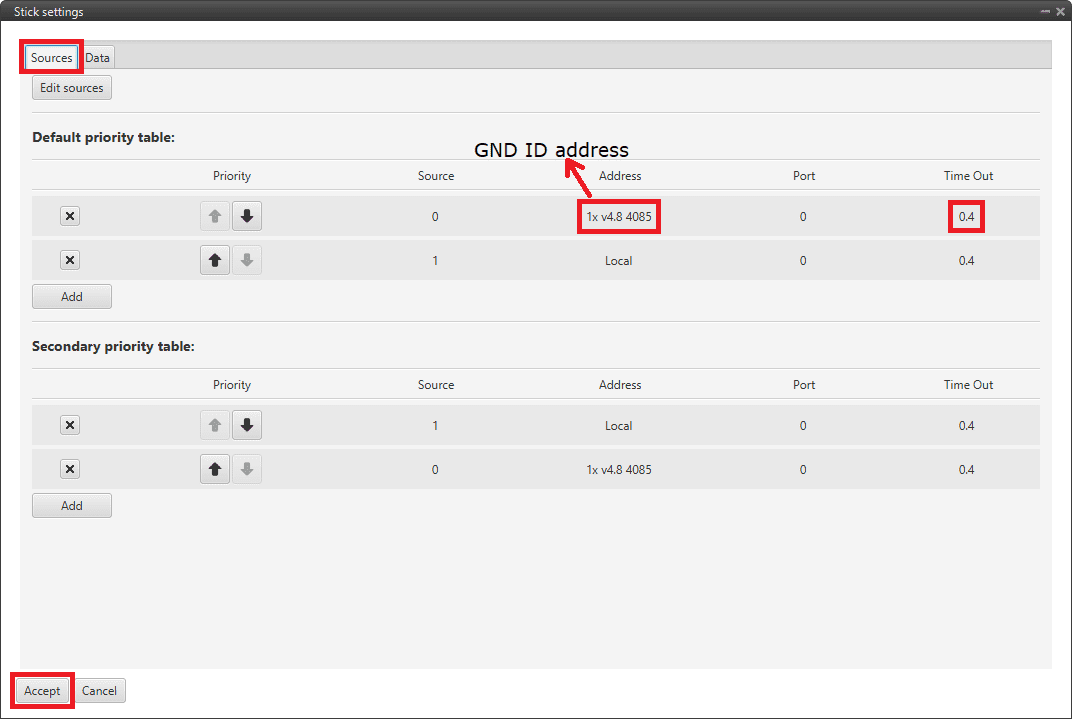Add a row to Default priority table
Image resolution: width=1072 pixels, height=719 pixels.
(71, 297)
